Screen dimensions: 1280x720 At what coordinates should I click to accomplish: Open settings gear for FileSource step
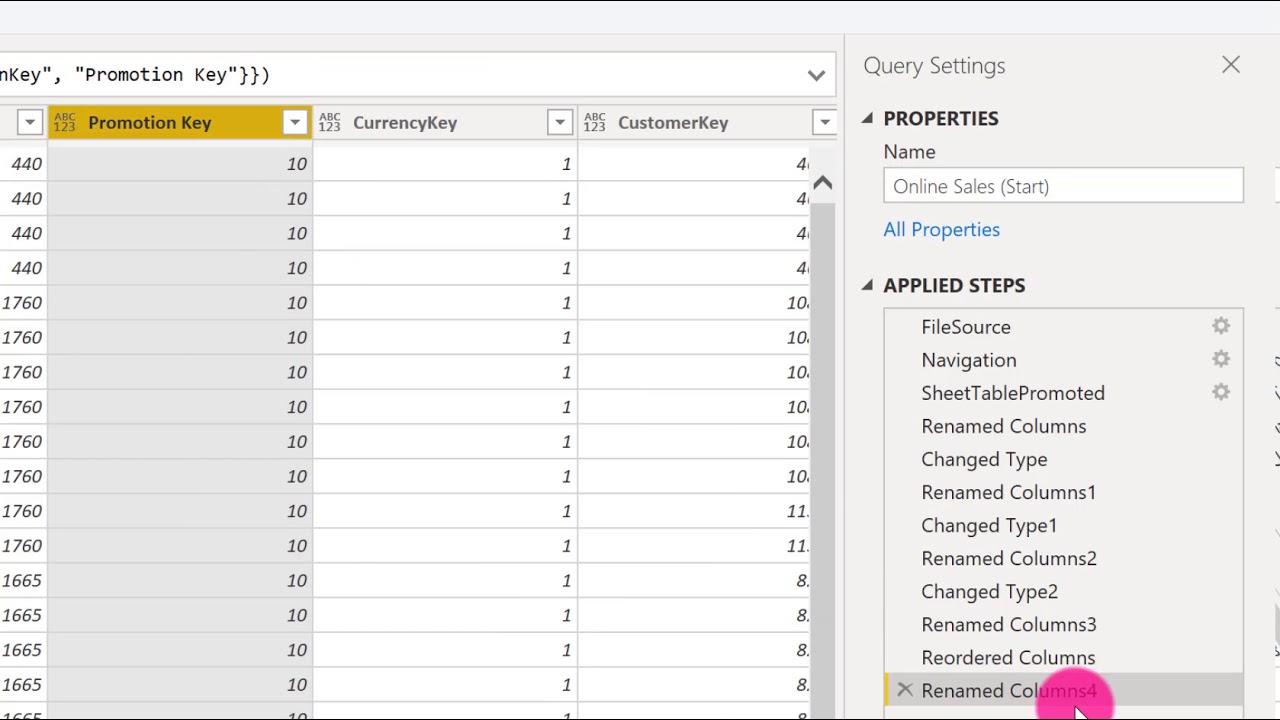click(1221, 326)
